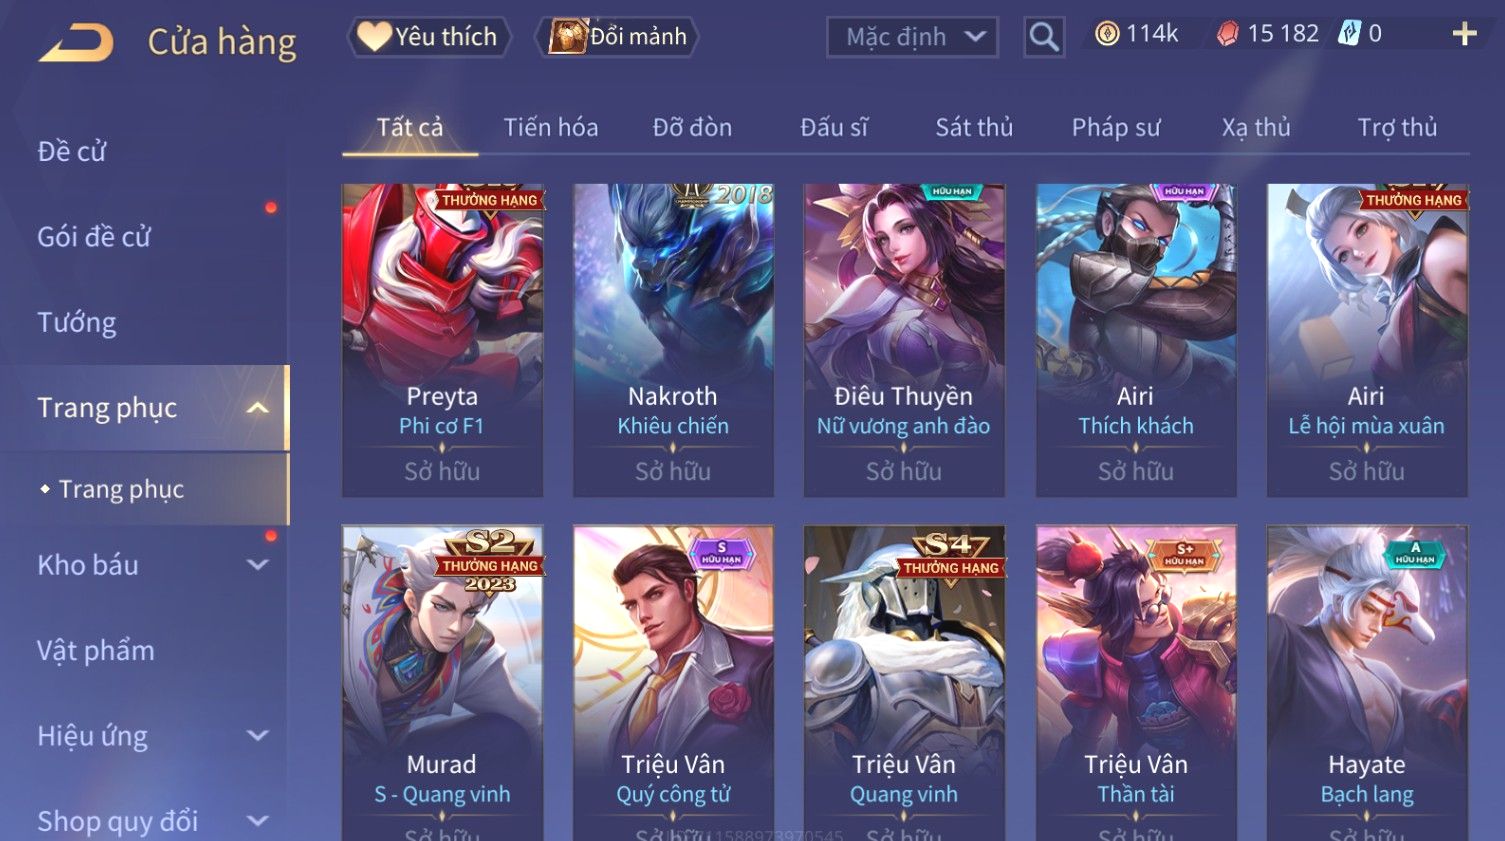This screenshot has width=1505, height=841.
Task: Select the Nakroth Khiêu chiến skin card
Action: tap(673, 340)
